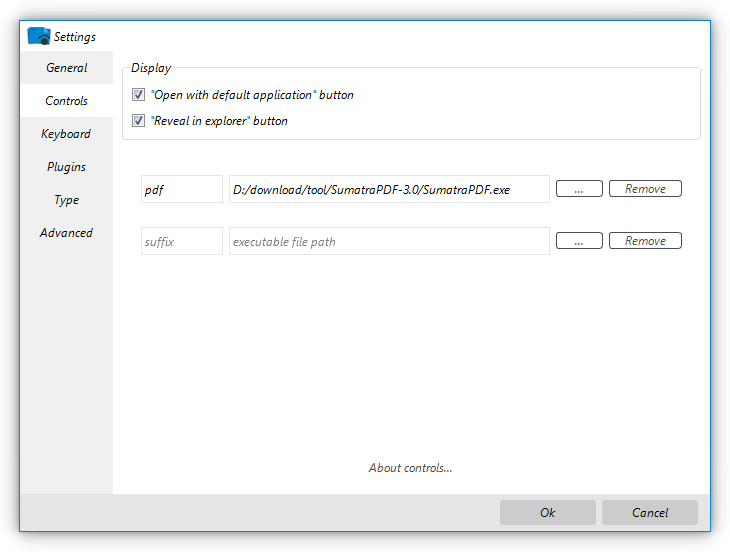Remove the pdf application entry

pos(645,189)
